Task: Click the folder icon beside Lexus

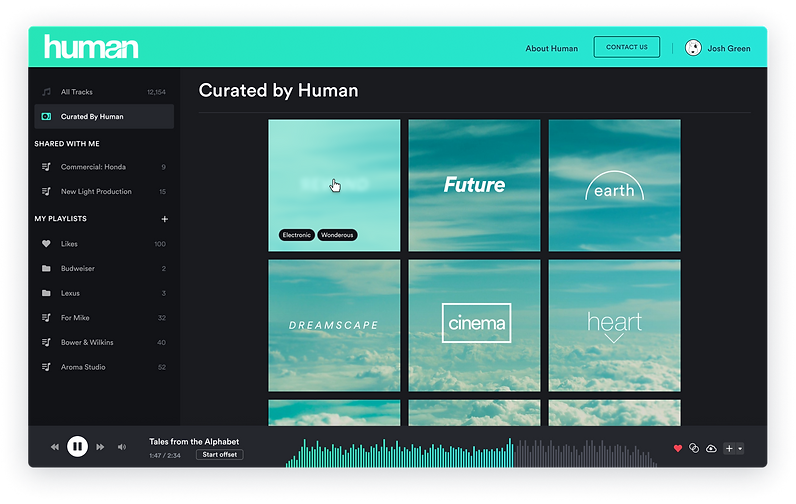Action: 46,293
